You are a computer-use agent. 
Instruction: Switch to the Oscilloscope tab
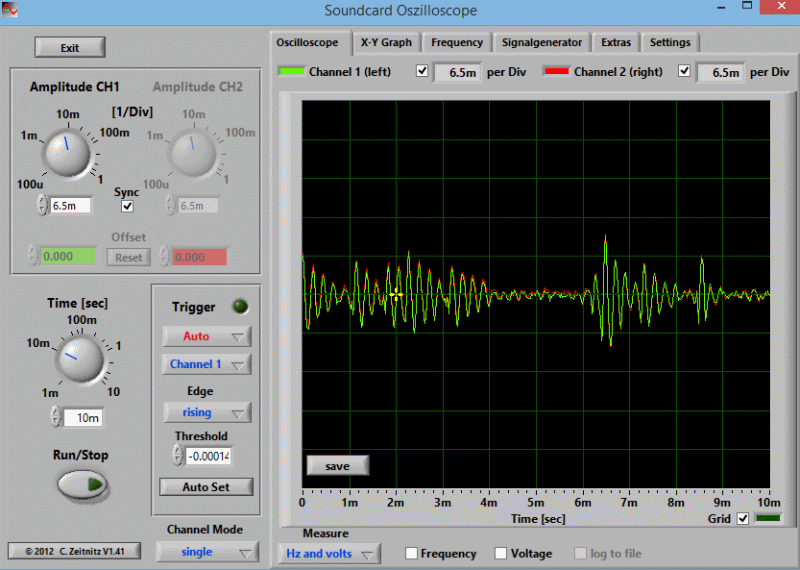click(309, 43)
